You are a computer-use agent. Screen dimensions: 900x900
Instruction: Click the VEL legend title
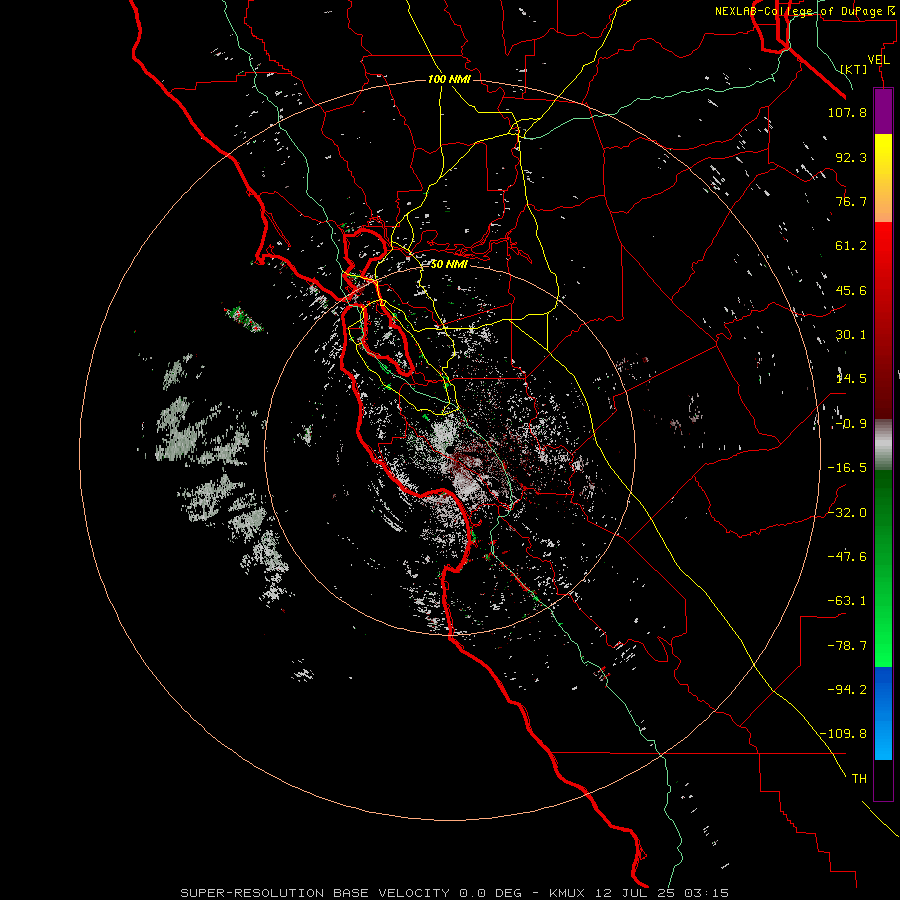(879, 60)
